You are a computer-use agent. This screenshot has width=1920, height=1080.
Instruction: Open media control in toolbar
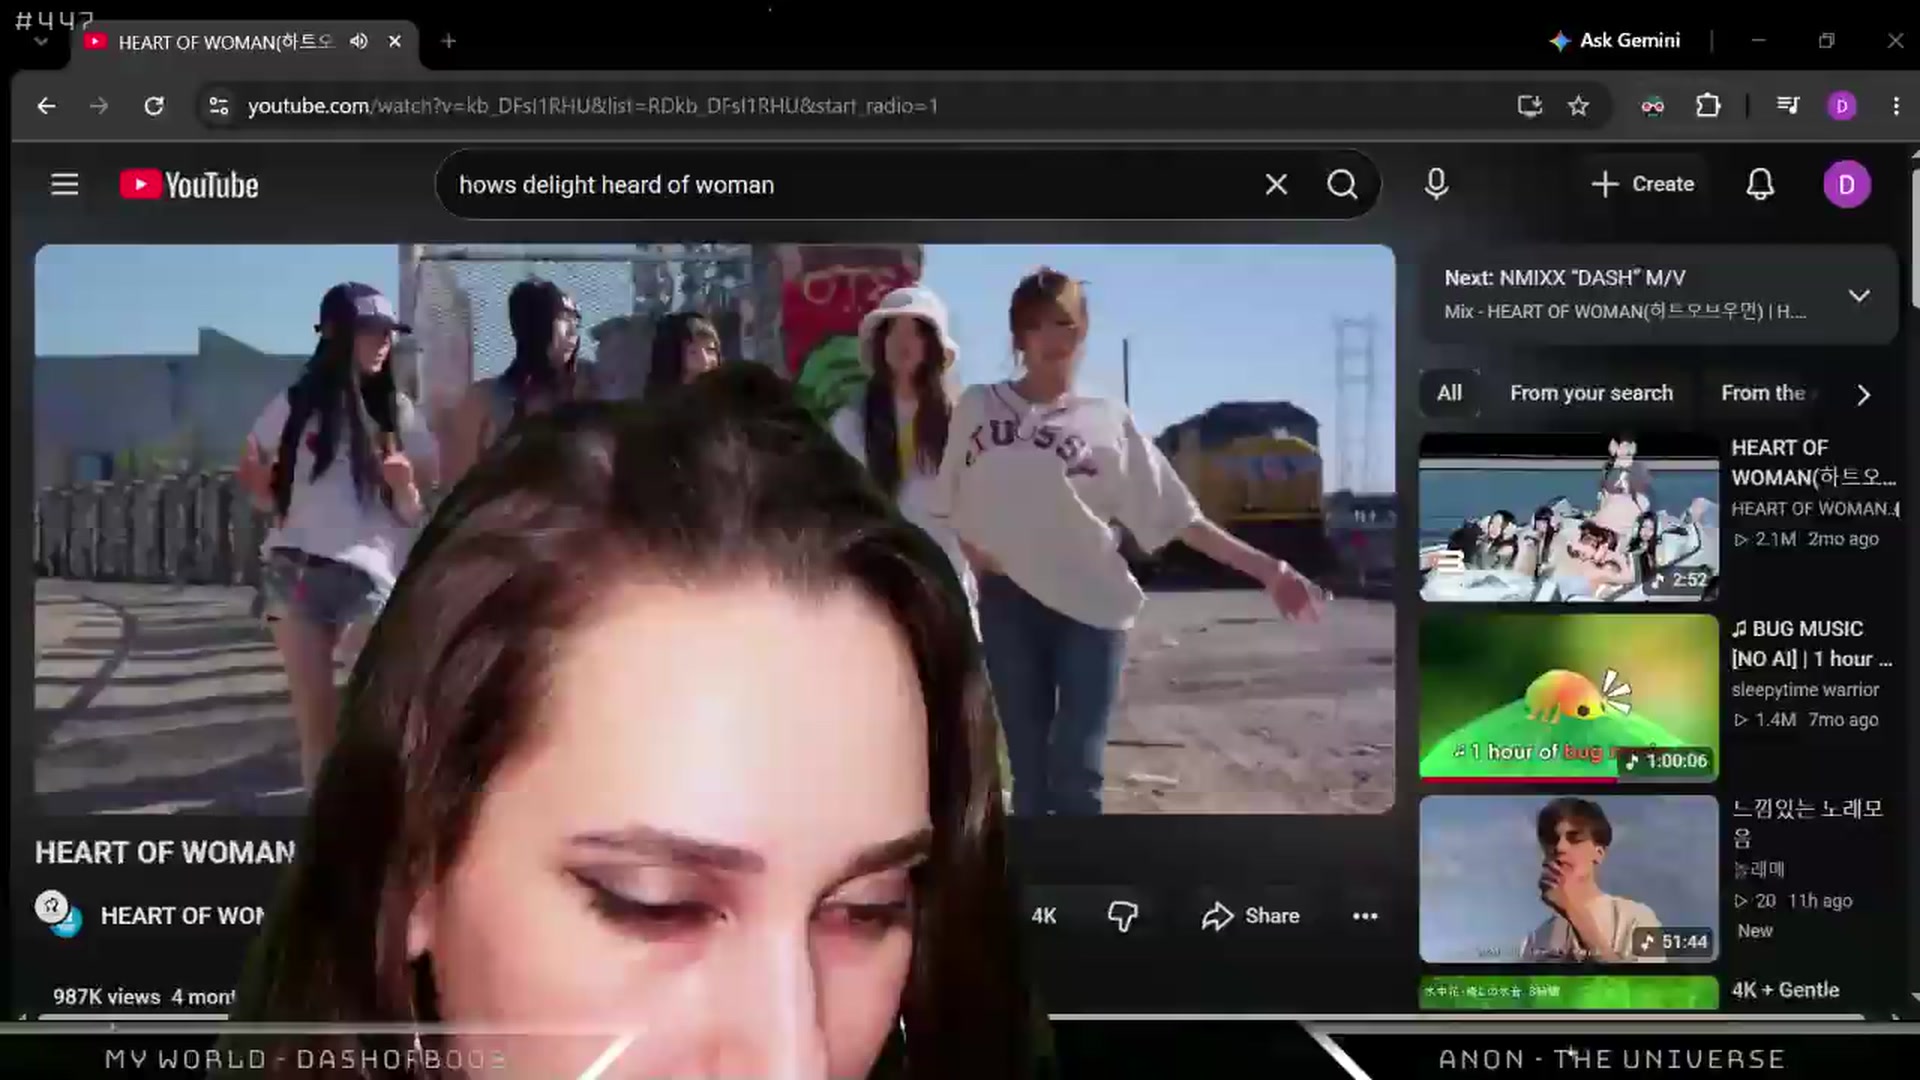pyautogui.click(x=1788, y=105)
